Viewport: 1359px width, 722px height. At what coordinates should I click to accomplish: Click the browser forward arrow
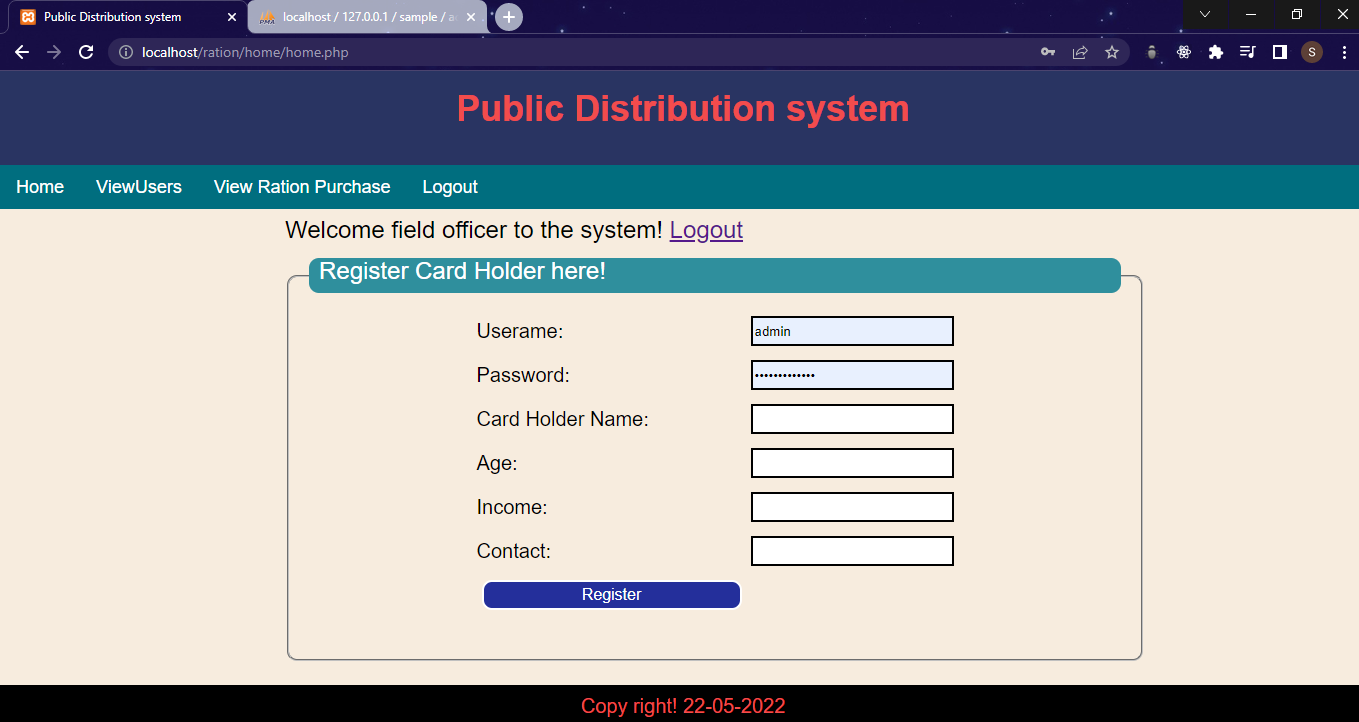[54, 52]
